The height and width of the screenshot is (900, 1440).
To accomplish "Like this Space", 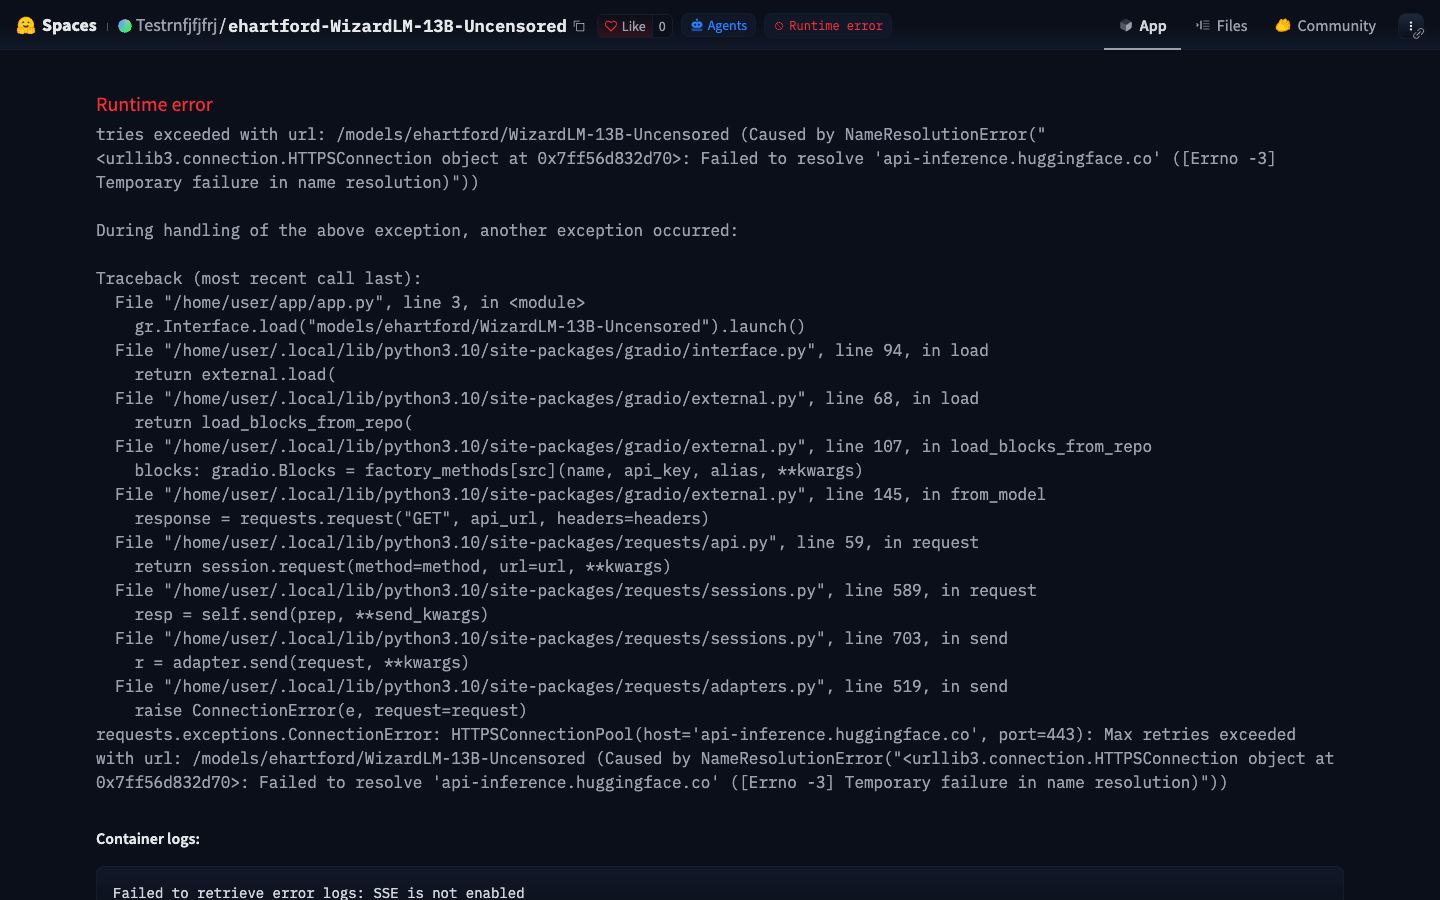I will click(x=625, y=26).
